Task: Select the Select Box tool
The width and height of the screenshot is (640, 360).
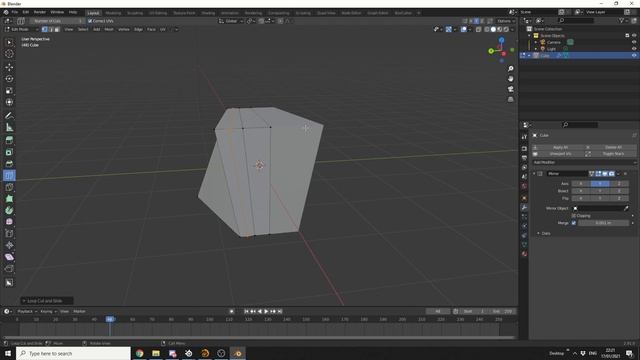Action: tap(9, 42)
